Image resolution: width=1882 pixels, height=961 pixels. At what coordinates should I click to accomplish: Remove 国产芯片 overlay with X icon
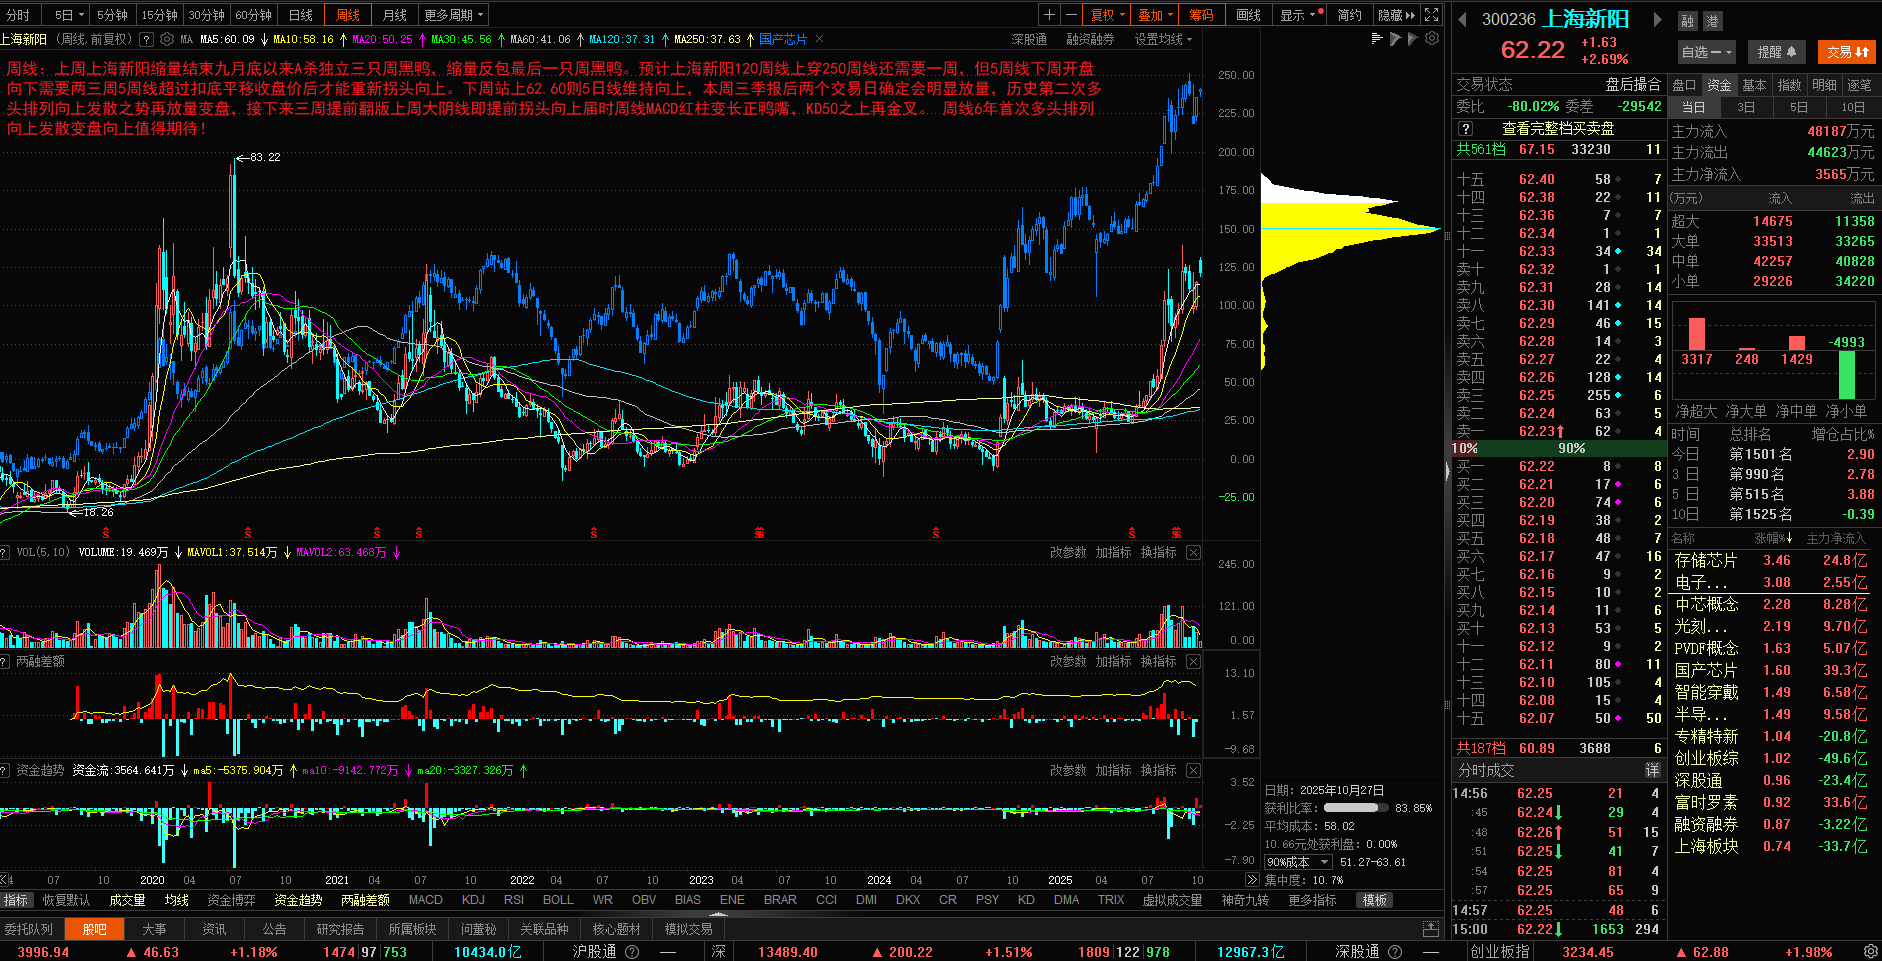click(820, 39)
